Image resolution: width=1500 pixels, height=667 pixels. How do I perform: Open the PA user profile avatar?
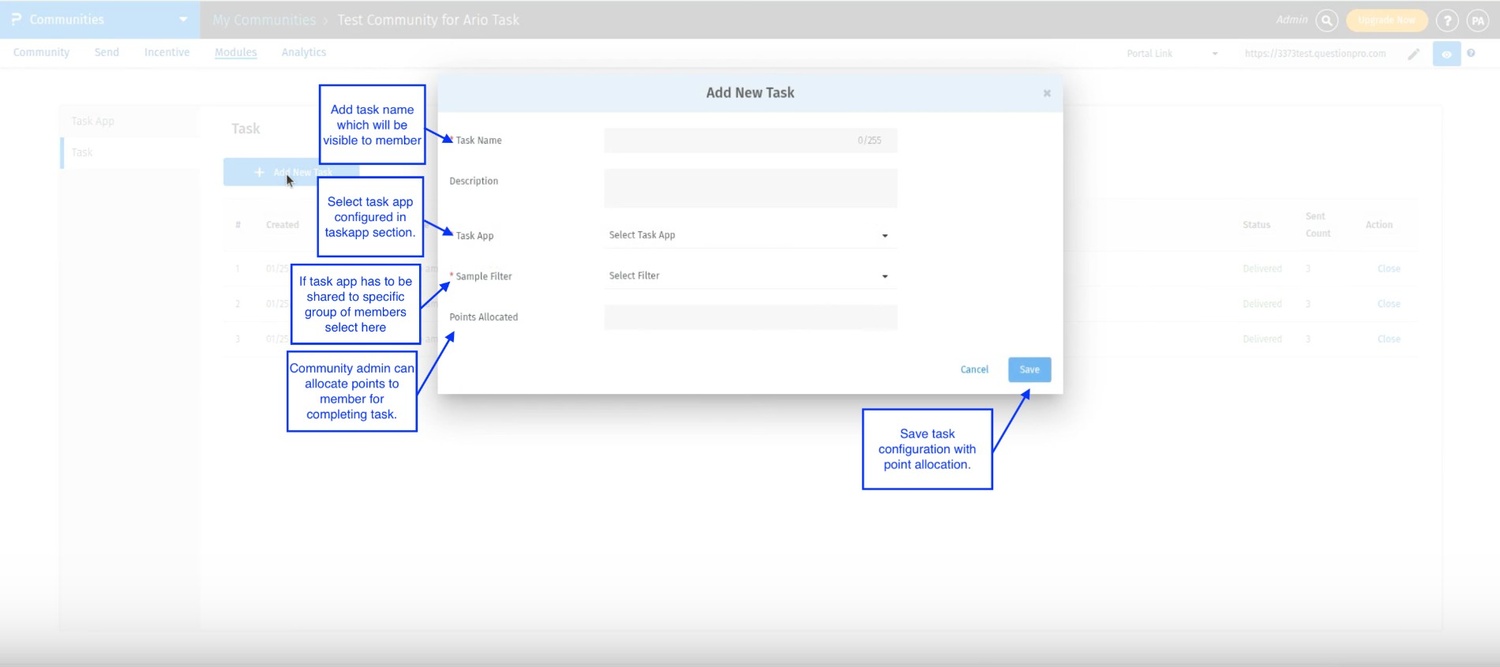tap(1477, 20)
